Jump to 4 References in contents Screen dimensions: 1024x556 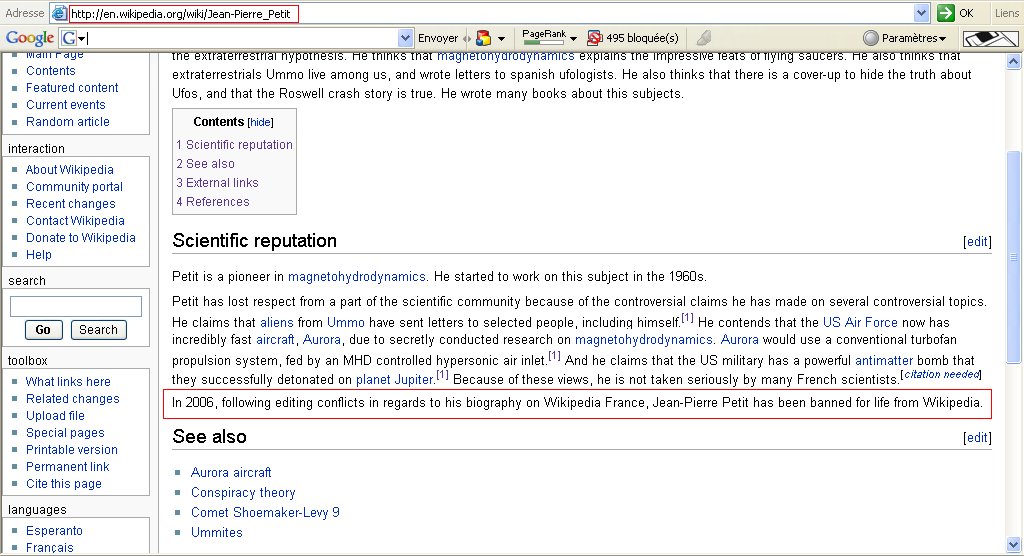[213, 201]
